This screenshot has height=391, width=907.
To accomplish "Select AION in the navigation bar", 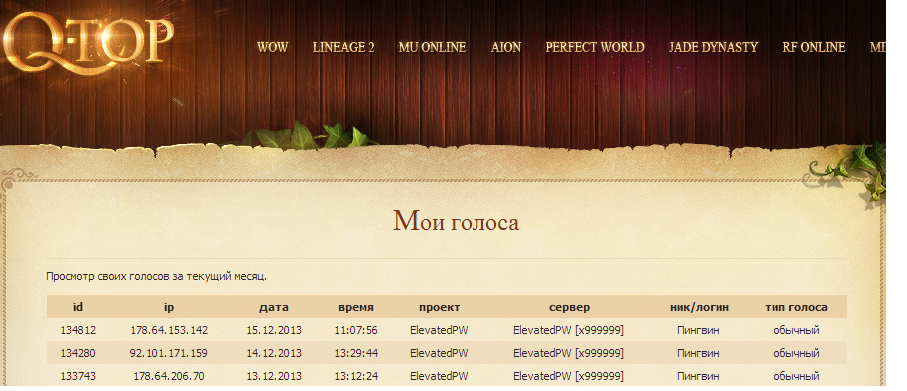I will 506,47.
